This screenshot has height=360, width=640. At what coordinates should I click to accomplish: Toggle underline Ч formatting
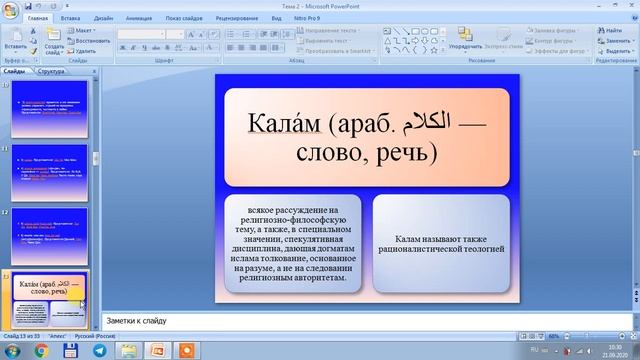[144, 48]
